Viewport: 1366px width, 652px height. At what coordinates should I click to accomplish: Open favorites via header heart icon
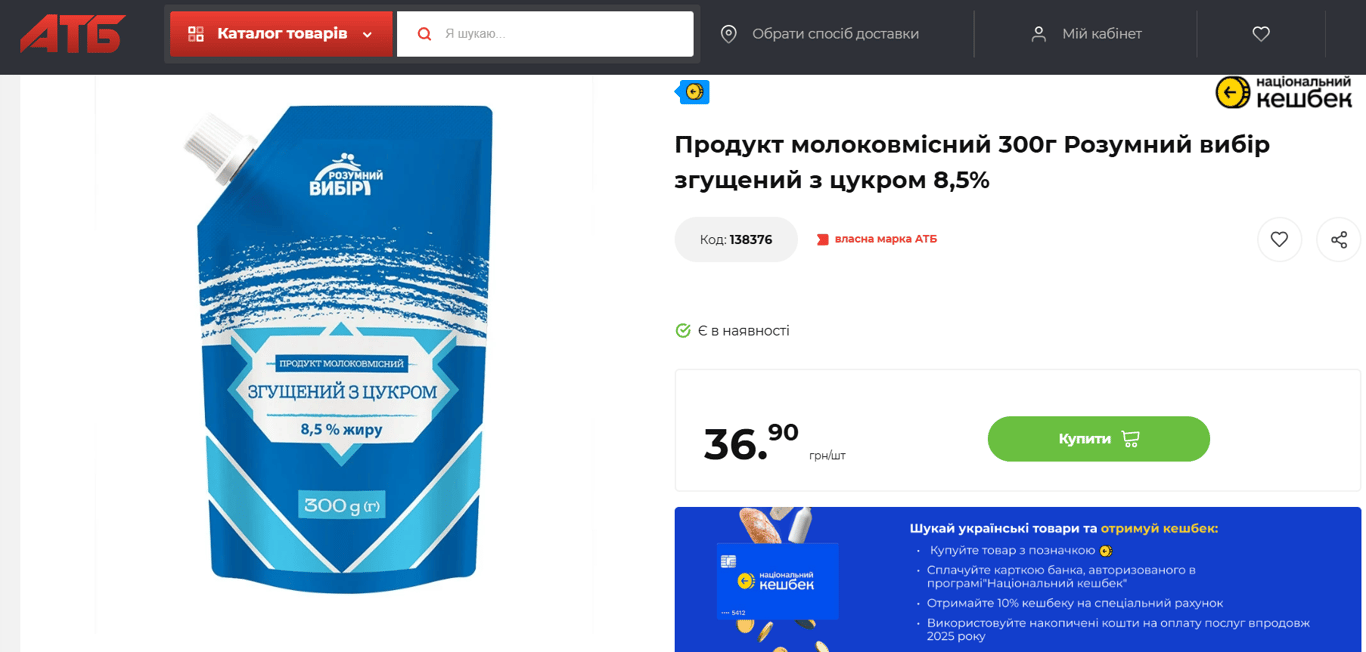click(1261, 34)
